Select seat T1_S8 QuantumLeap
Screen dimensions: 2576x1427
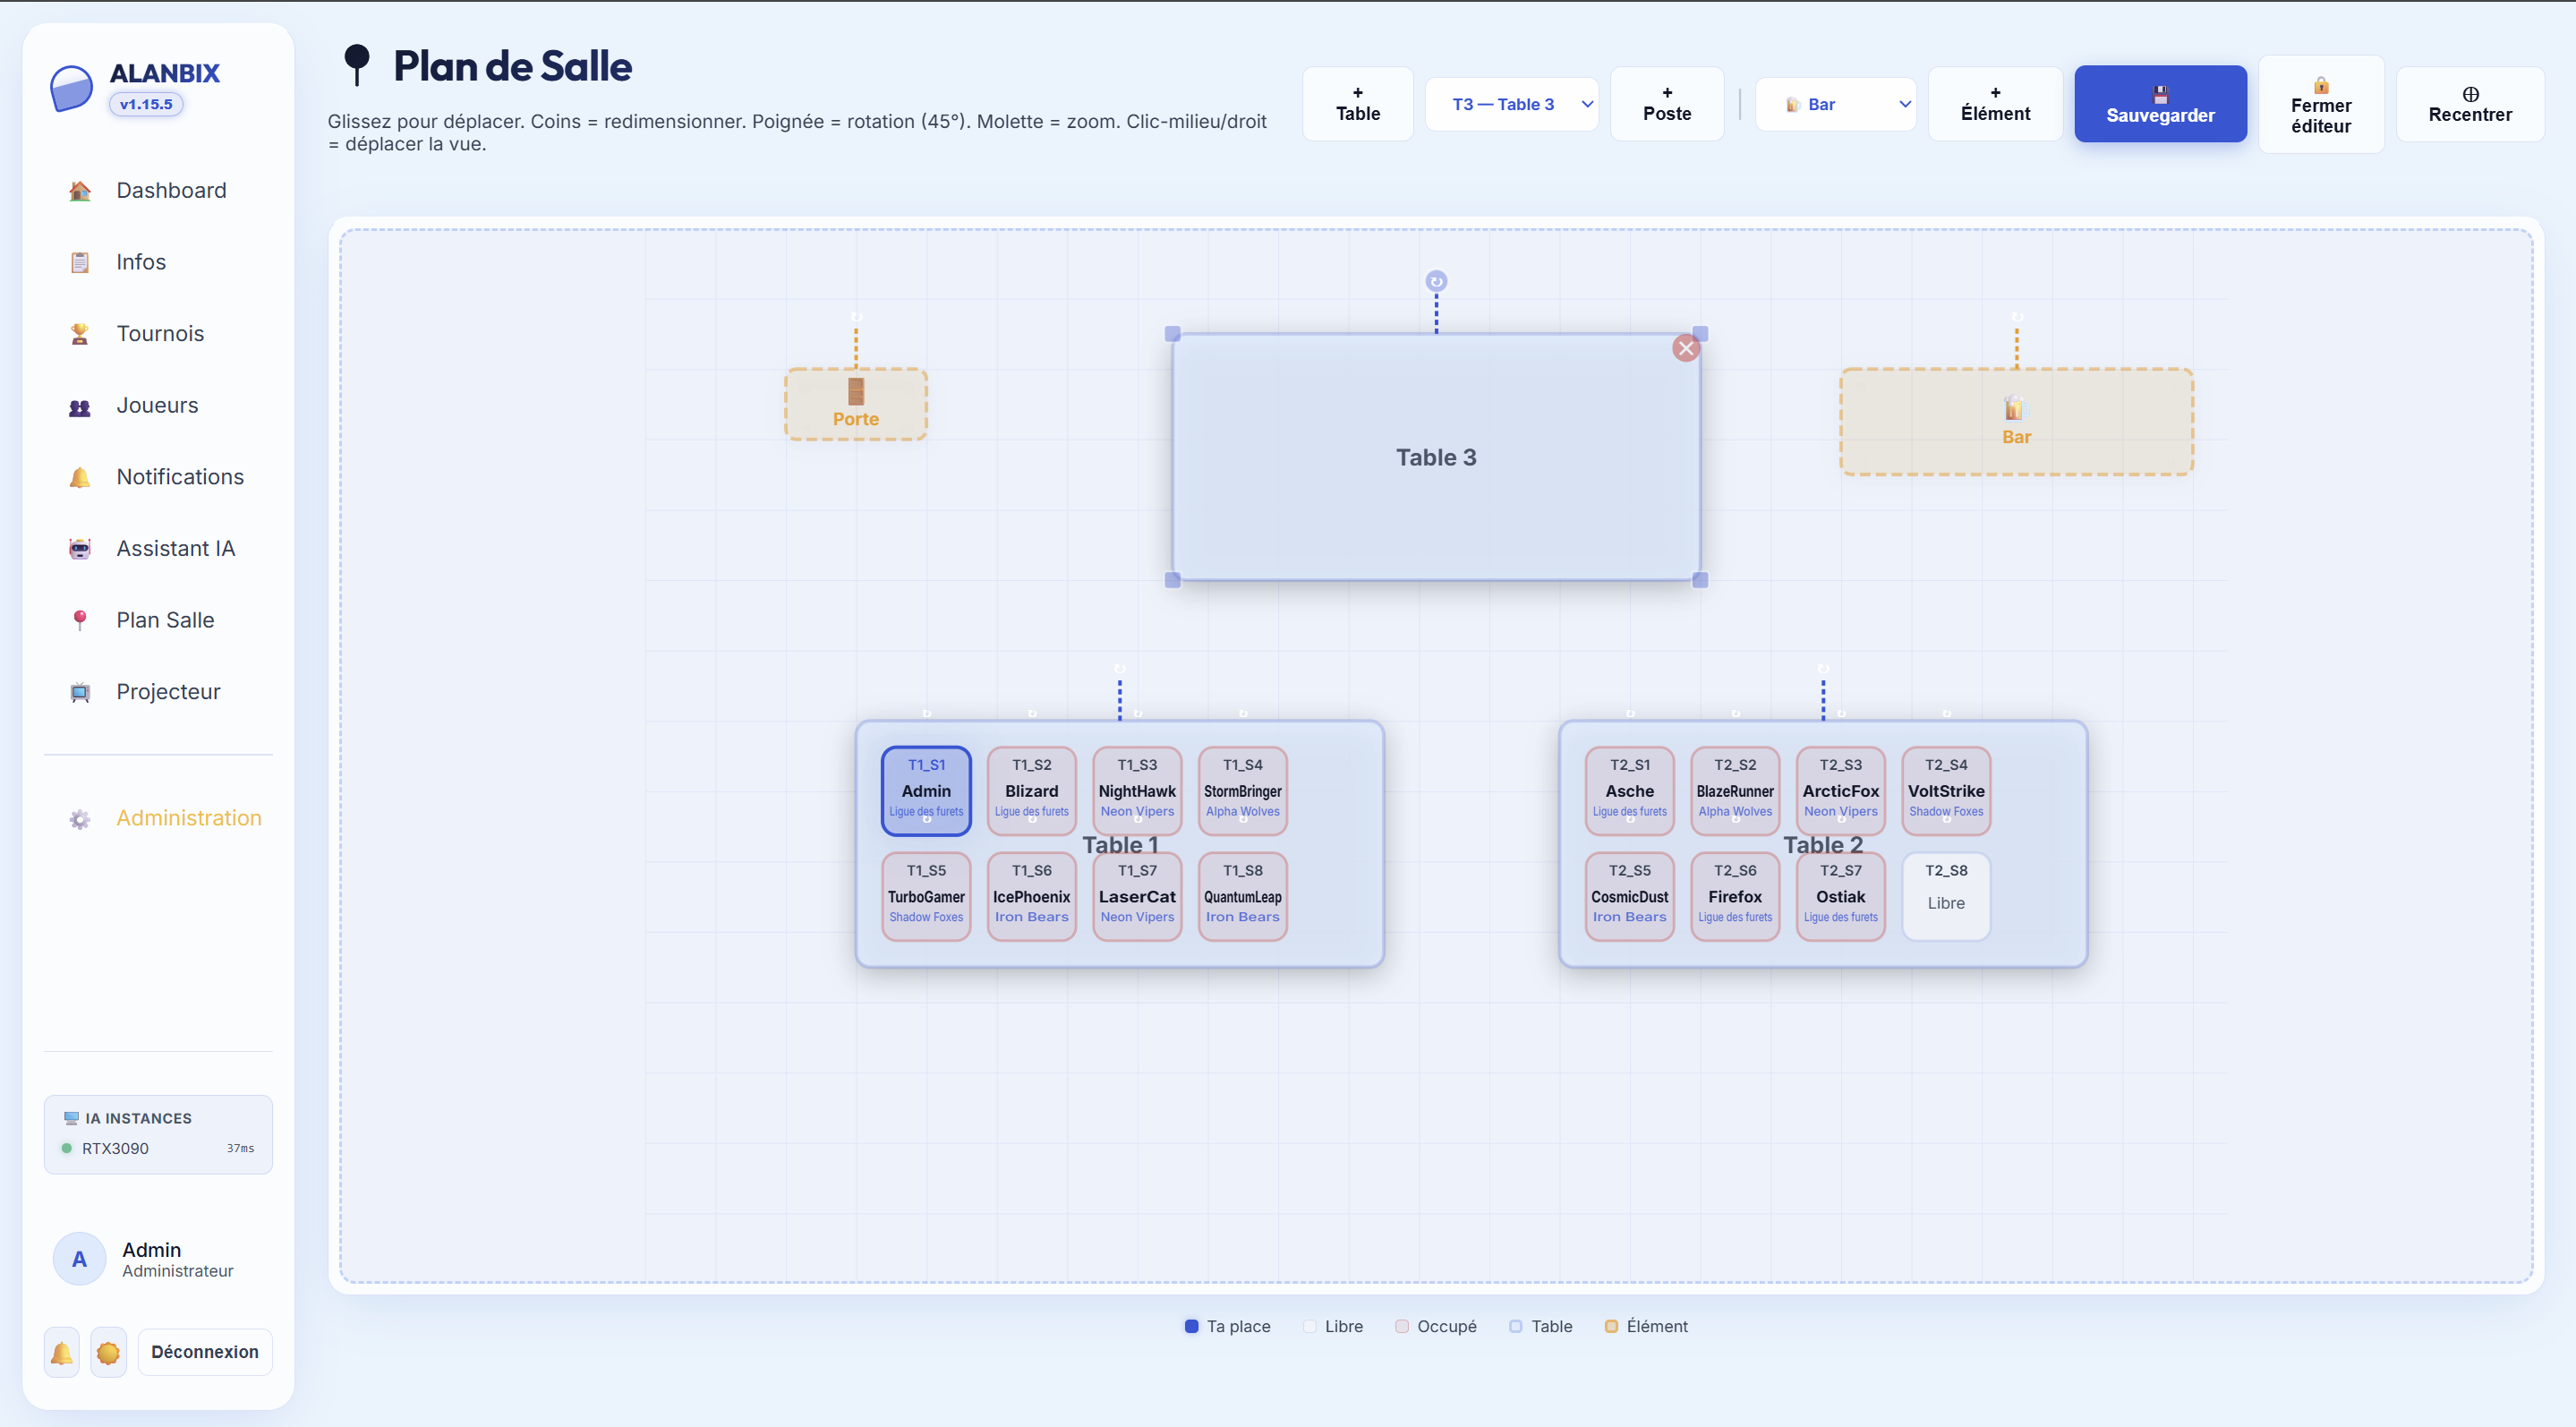click(1242, 896)
